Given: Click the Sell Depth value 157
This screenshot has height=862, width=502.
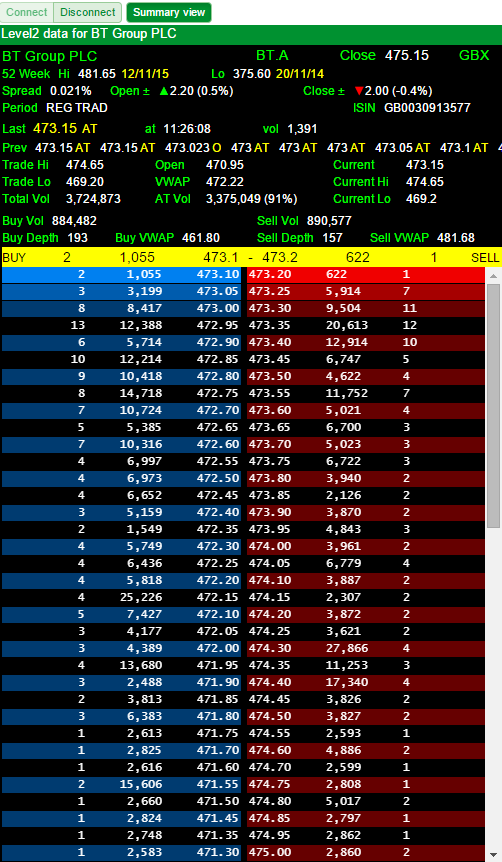Looking at the screenshot, I should pos(332,238).
